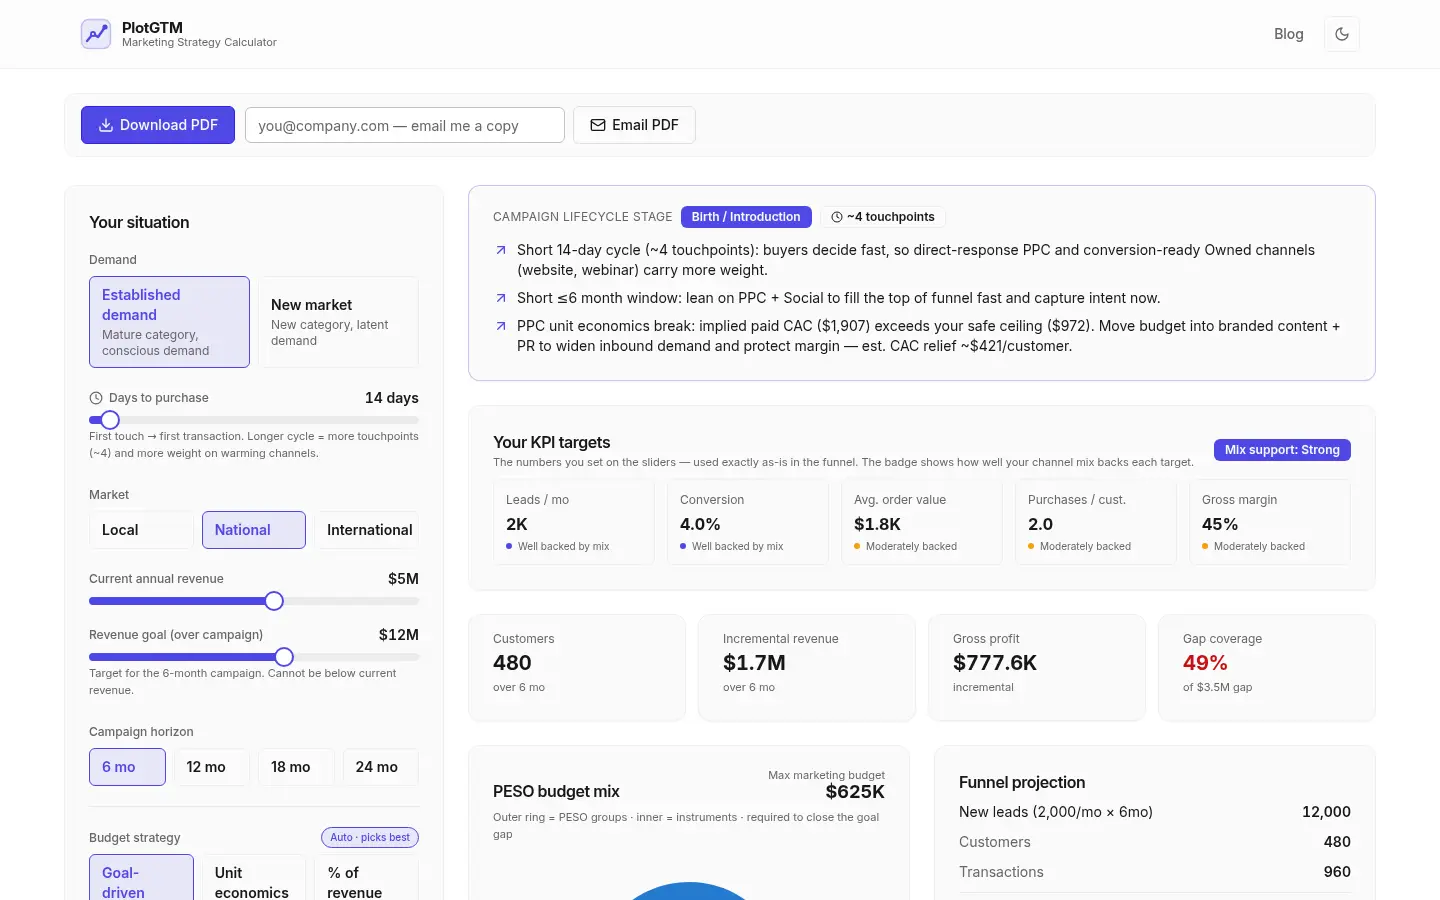The image size is (1440, 900).
Task: Select the Goal-driven budget strategy
Action: tap(141, 878)
